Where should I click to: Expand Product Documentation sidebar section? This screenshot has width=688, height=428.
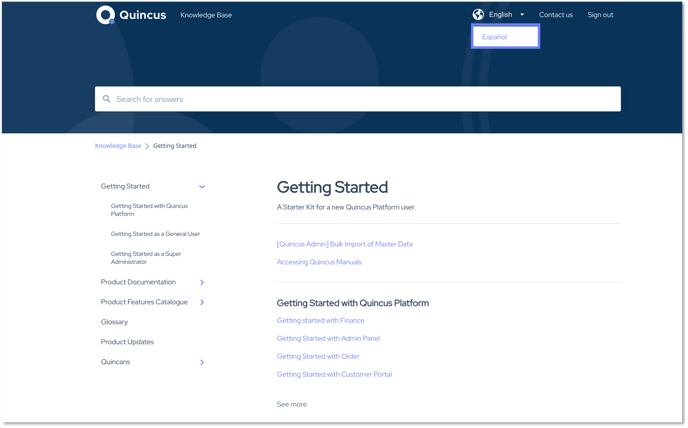pos(202,282)
